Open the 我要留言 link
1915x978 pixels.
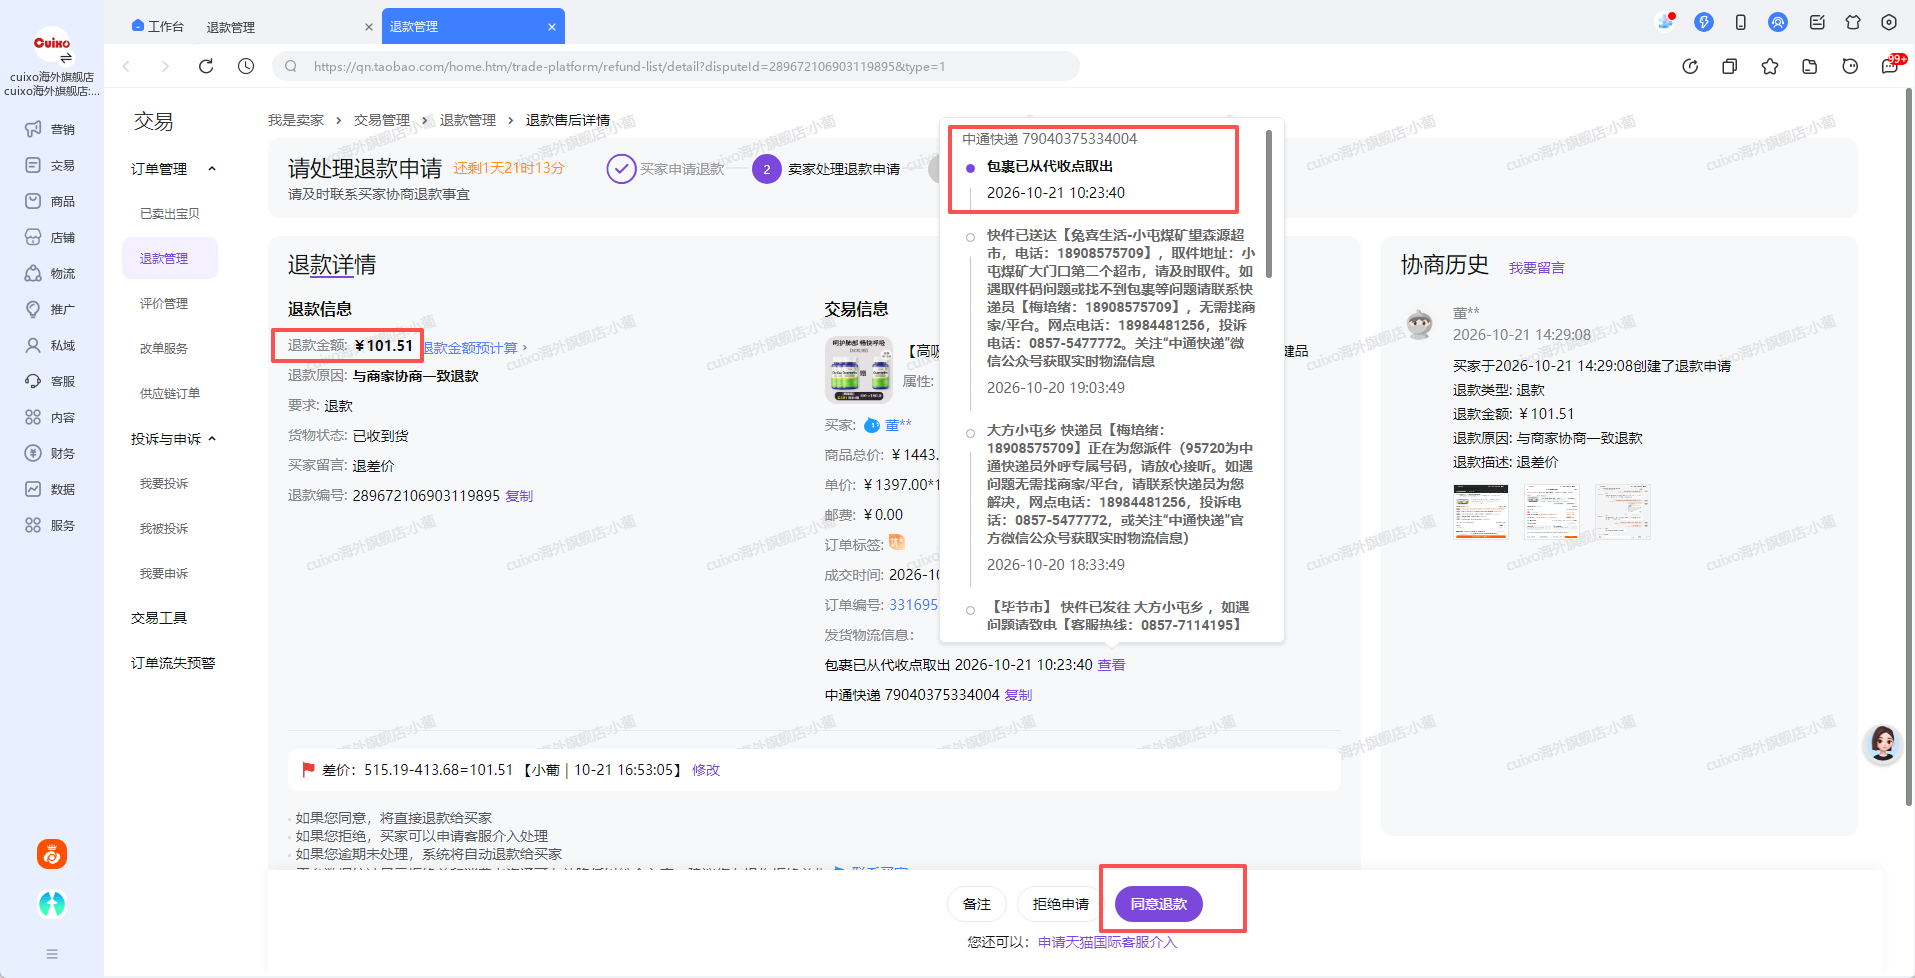[x=1537, y=268]
